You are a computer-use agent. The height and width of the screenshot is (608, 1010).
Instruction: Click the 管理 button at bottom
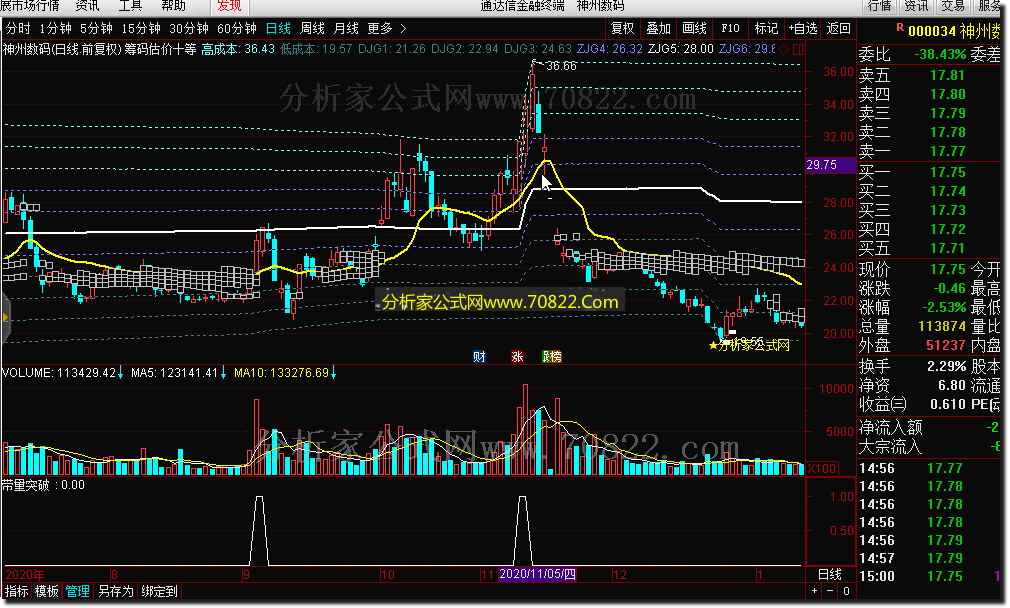click(x=77, y=591)
